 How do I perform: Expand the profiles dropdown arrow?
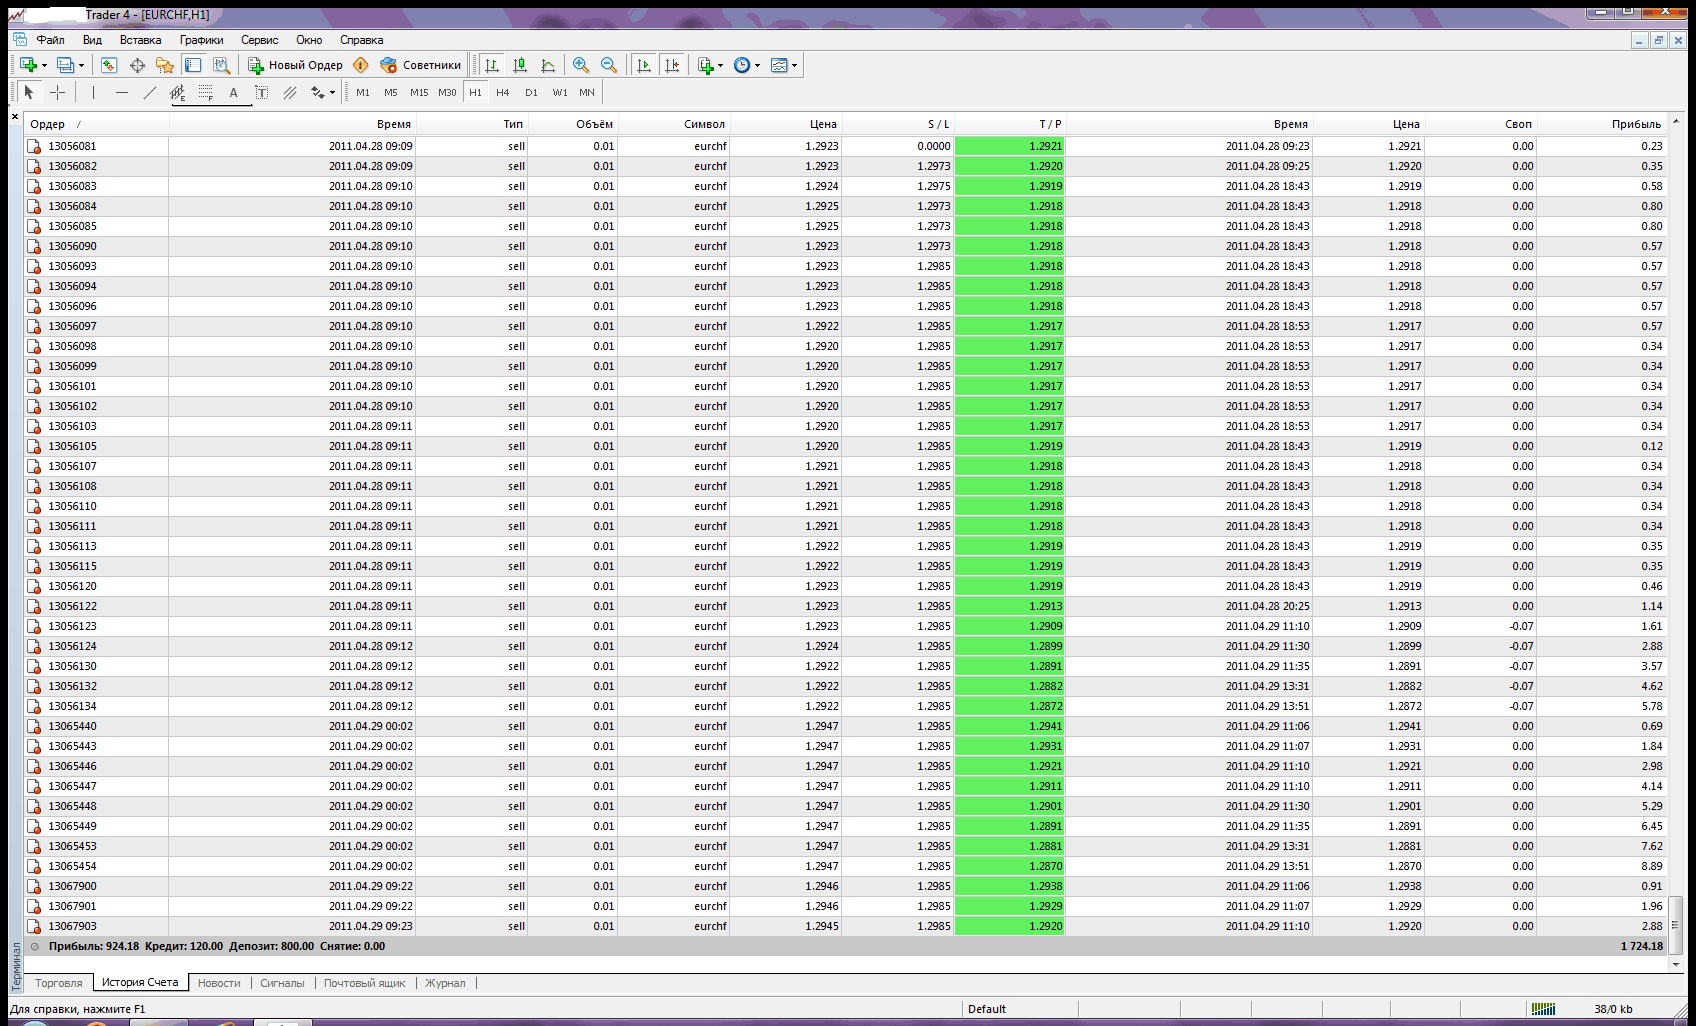coord(81,66)
